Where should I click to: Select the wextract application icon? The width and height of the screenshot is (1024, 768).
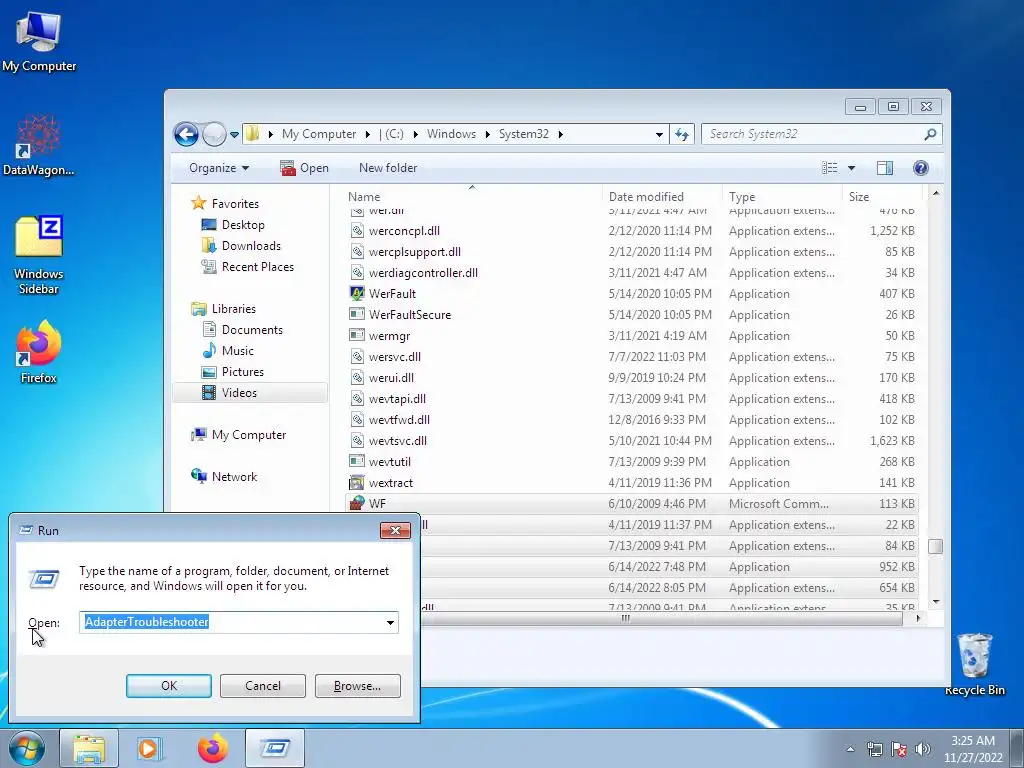tap(357, 483)
